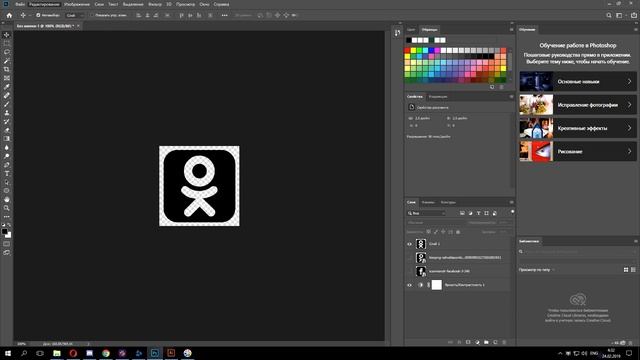The height and width of the screenshot is (360, 640).
Task: Select the Healing Brush tool
Action: [7, 96]
